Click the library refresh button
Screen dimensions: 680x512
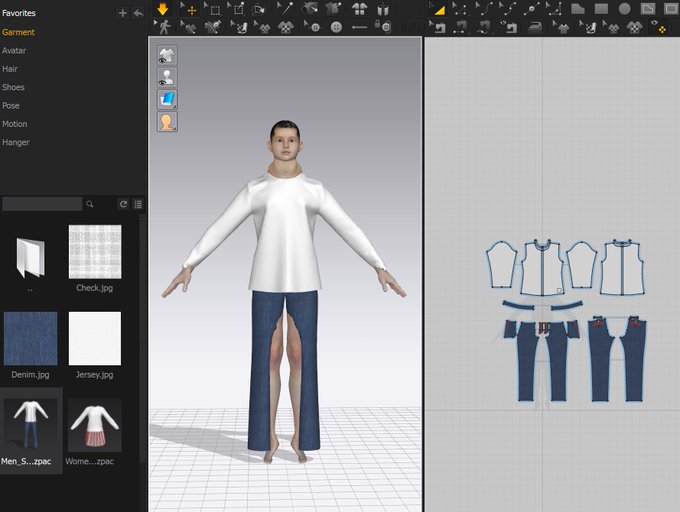123,204
